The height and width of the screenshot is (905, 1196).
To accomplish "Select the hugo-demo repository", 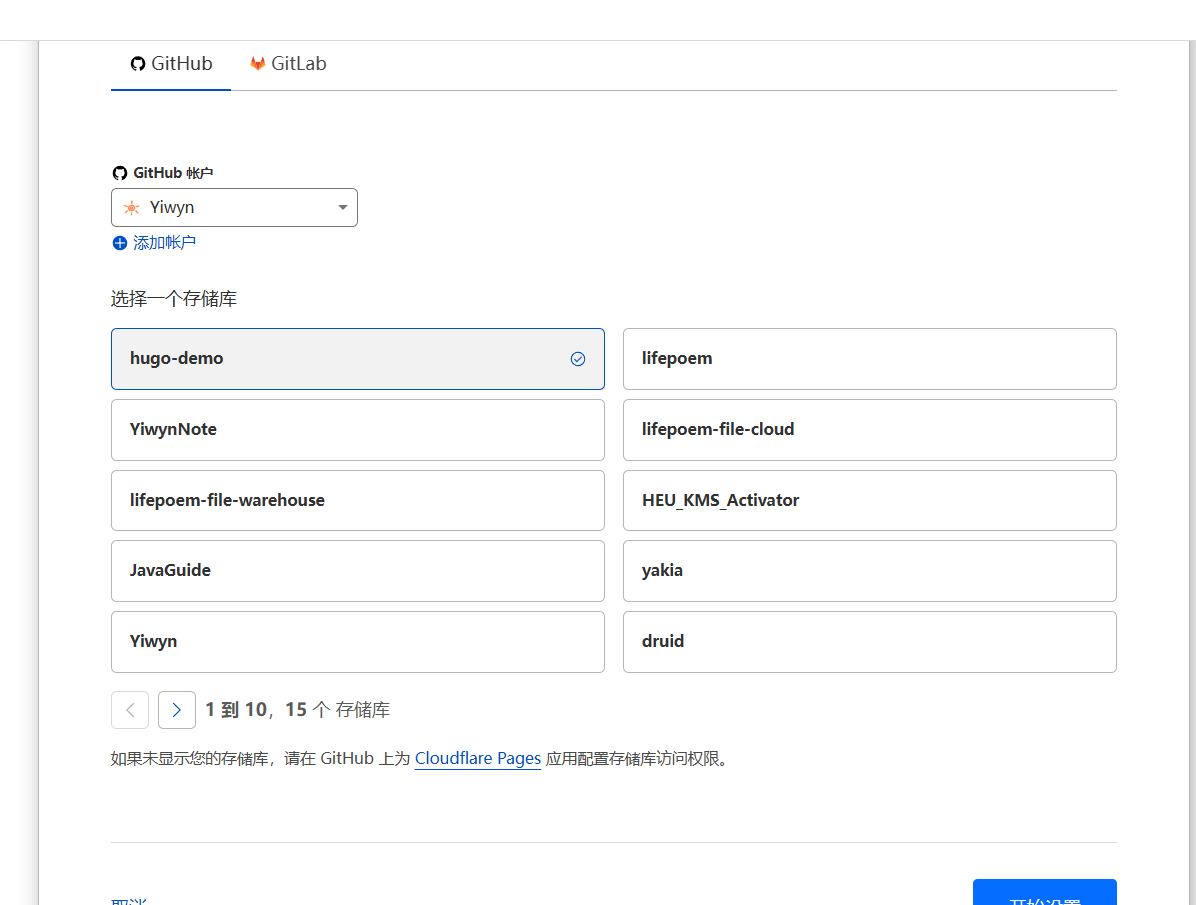I will (358, 359).
